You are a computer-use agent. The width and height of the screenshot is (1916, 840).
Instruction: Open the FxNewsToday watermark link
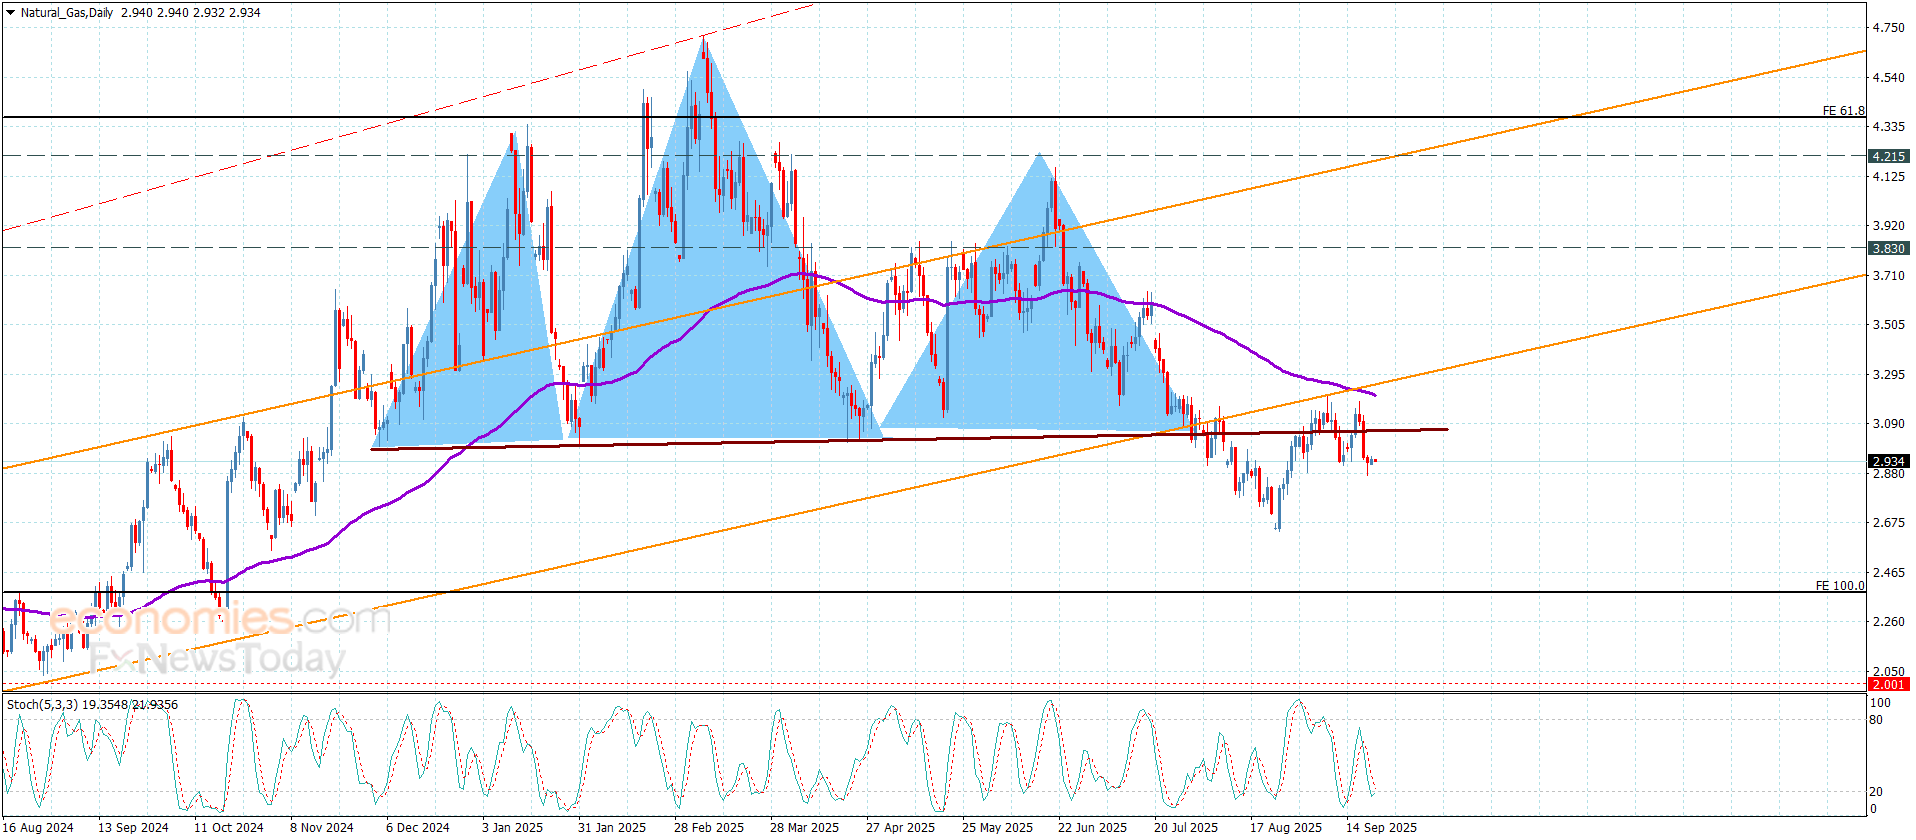[x=218, y=658]
